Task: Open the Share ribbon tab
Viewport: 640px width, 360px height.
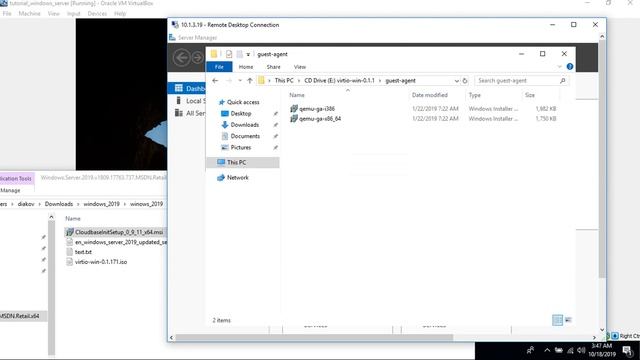Action: click(x=273, y=67)
